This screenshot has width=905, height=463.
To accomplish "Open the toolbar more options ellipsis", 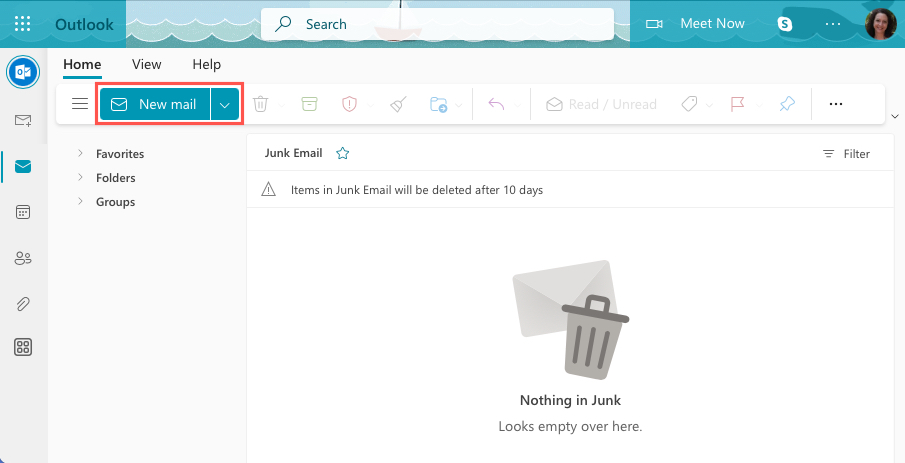I will click(x=836, y=104).
